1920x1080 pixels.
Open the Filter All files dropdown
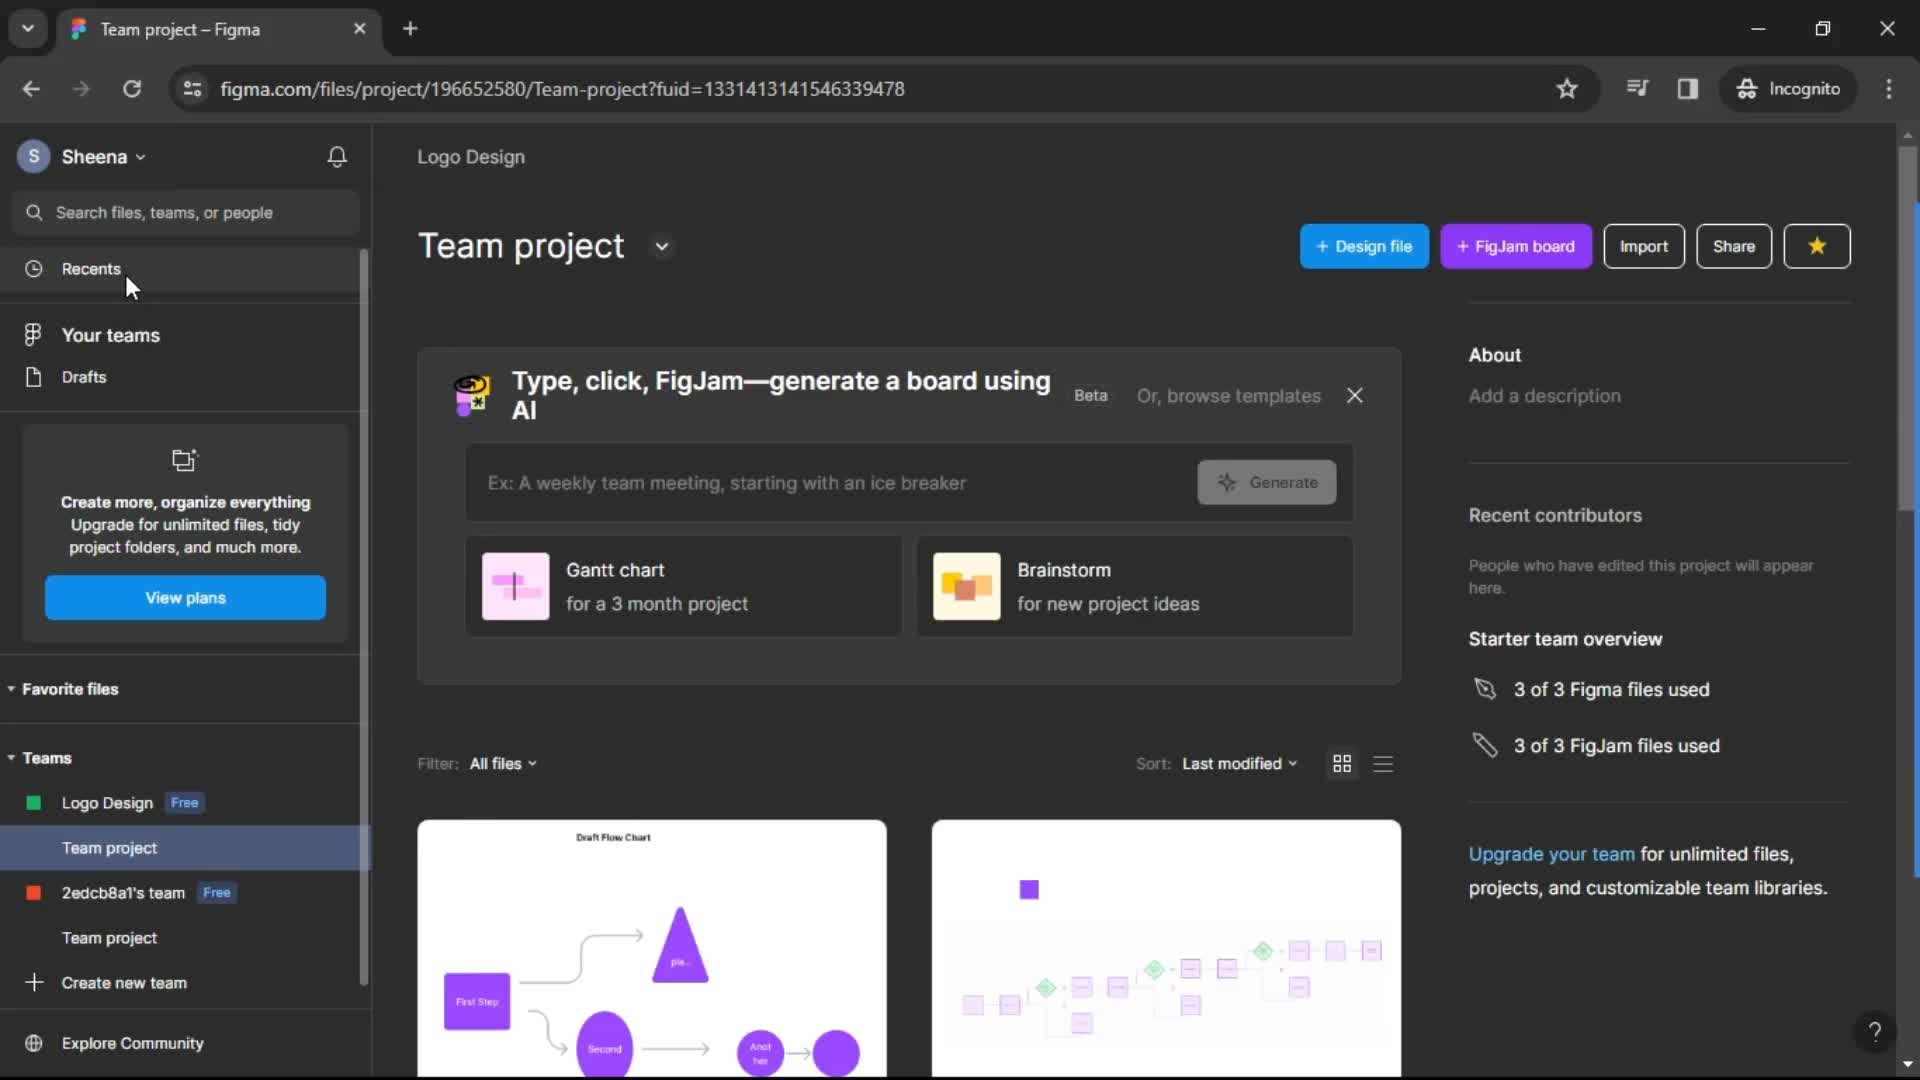502,762
